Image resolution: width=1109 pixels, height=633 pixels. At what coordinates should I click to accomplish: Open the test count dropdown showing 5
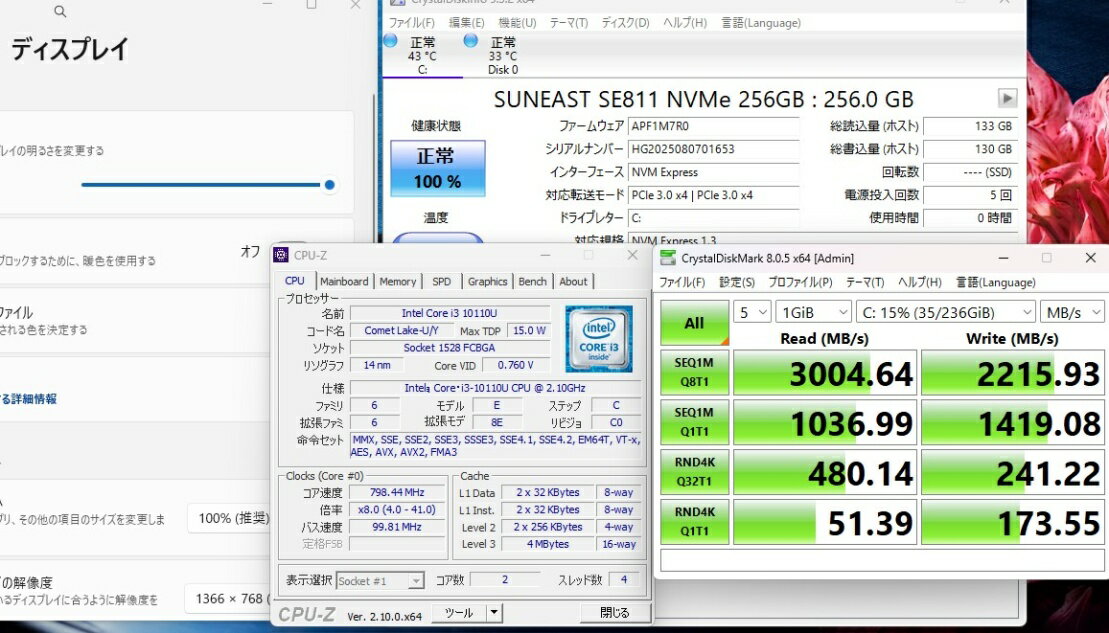(x=752, y=312)
